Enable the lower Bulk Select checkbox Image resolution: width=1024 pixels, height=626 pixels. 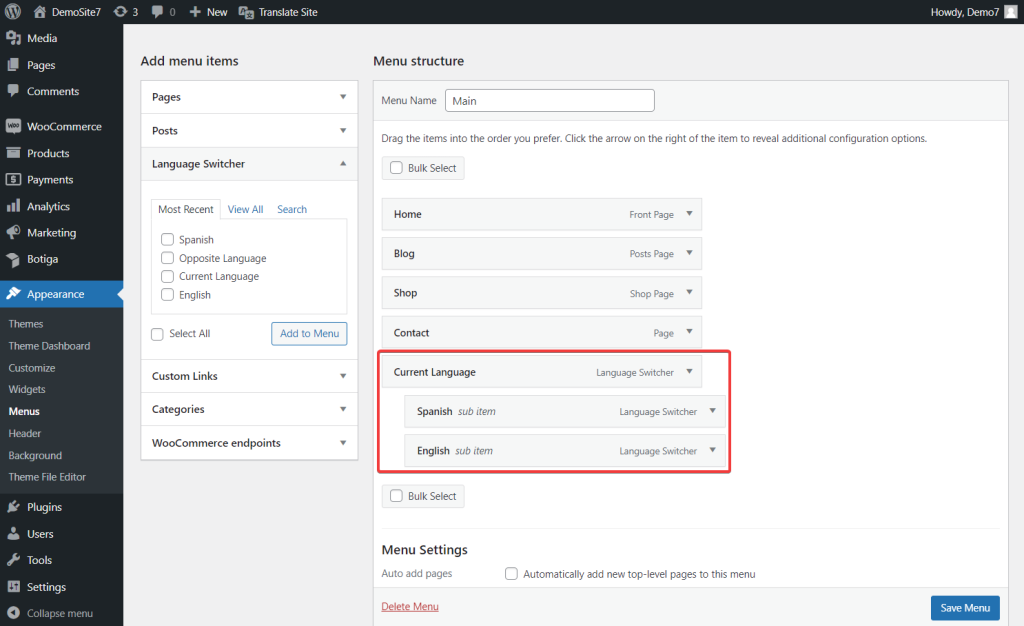coord(396,496)
